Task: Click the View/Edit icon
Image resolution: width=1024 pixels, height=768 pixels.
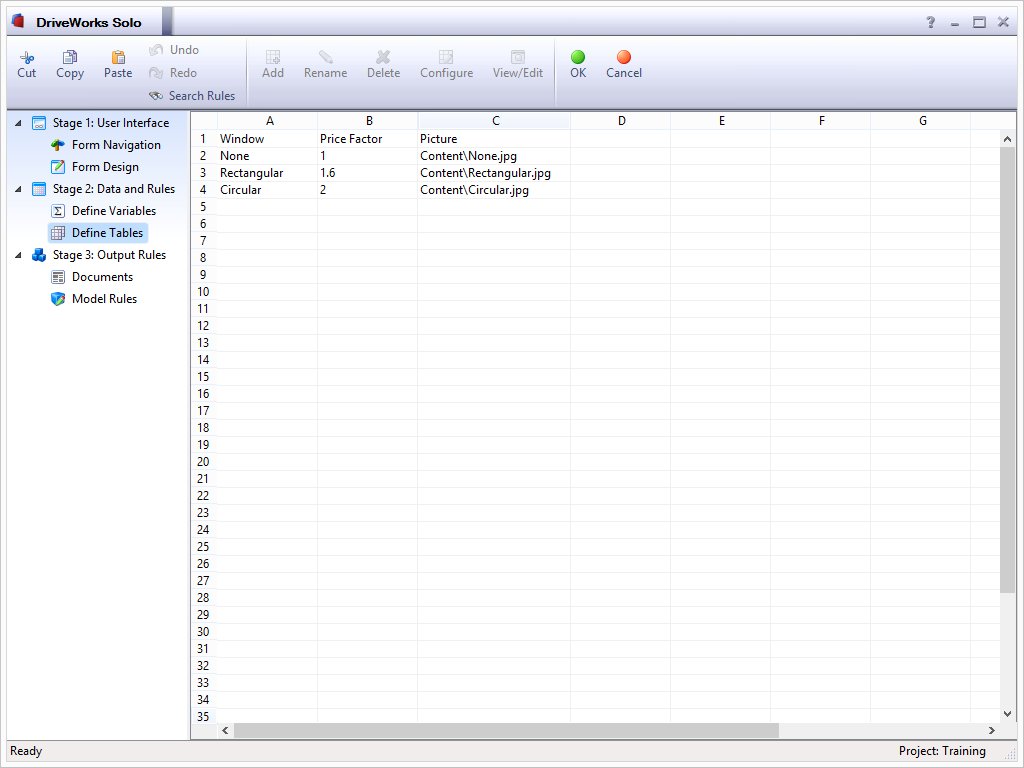Action: [518, 57]
